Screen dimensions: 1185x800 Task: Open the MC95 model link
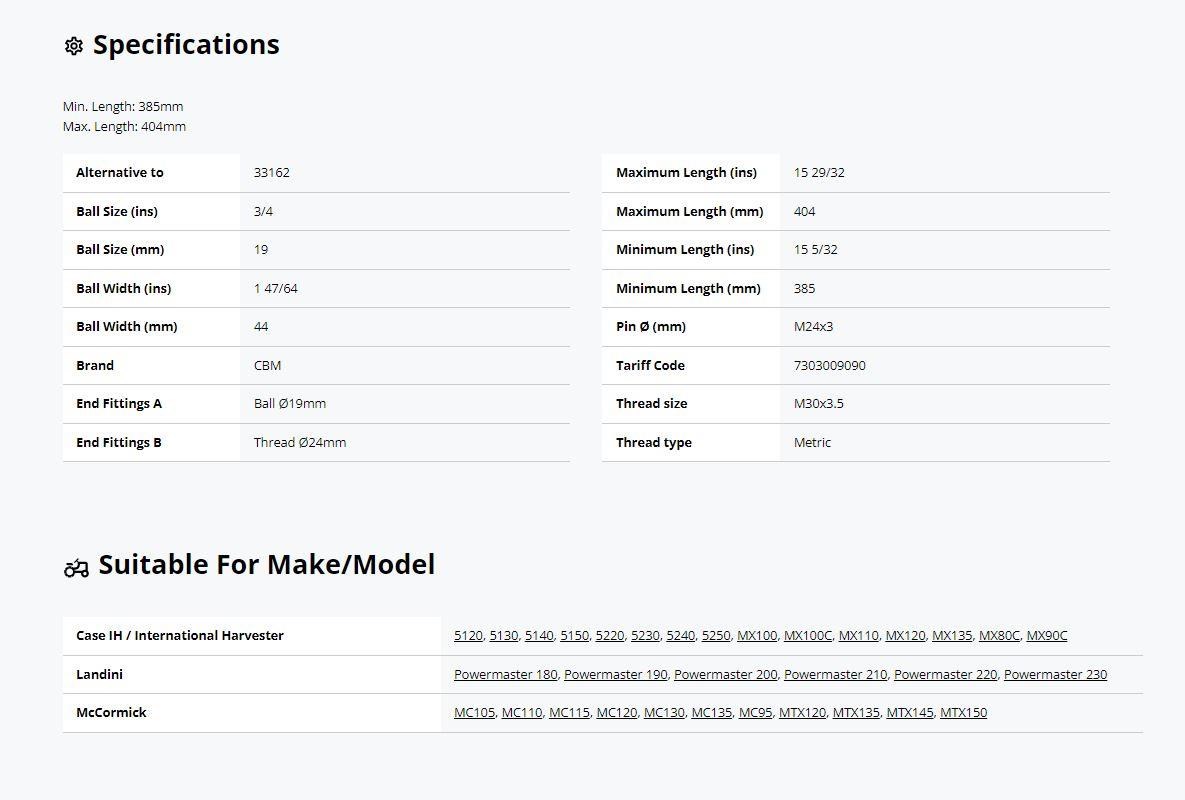[756, 712]
